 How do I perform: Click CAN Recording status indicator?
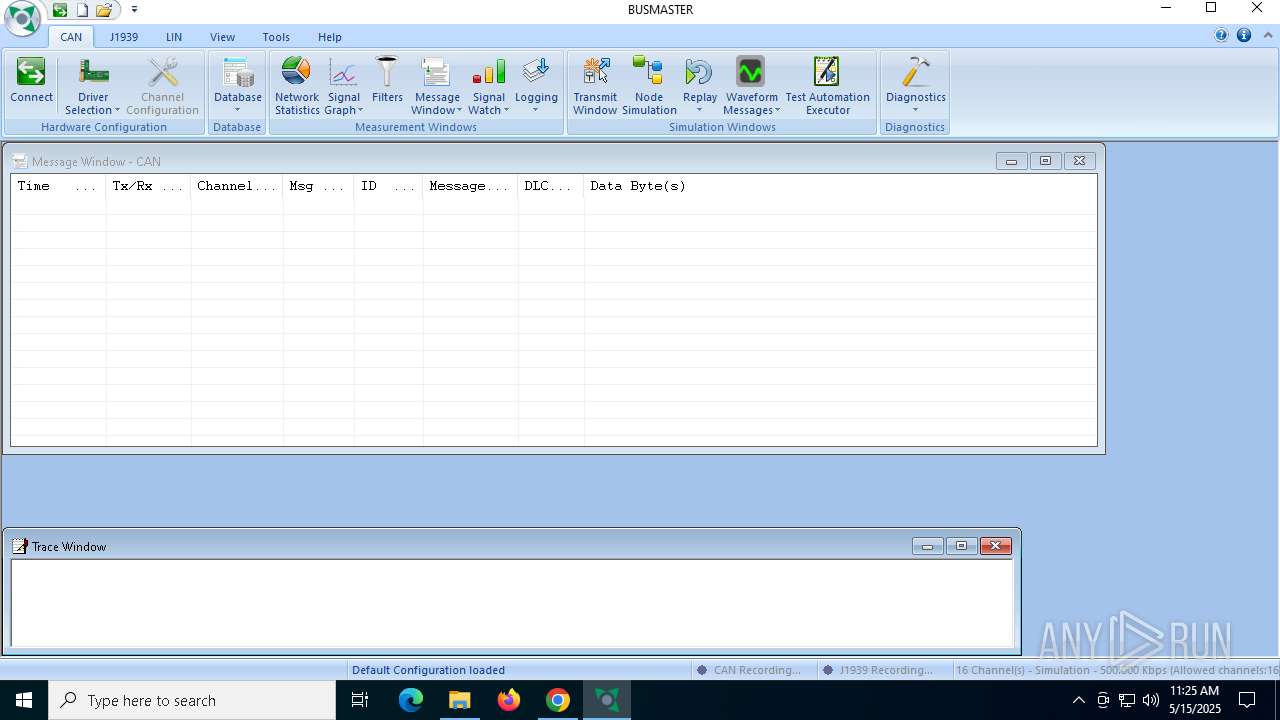749,670
